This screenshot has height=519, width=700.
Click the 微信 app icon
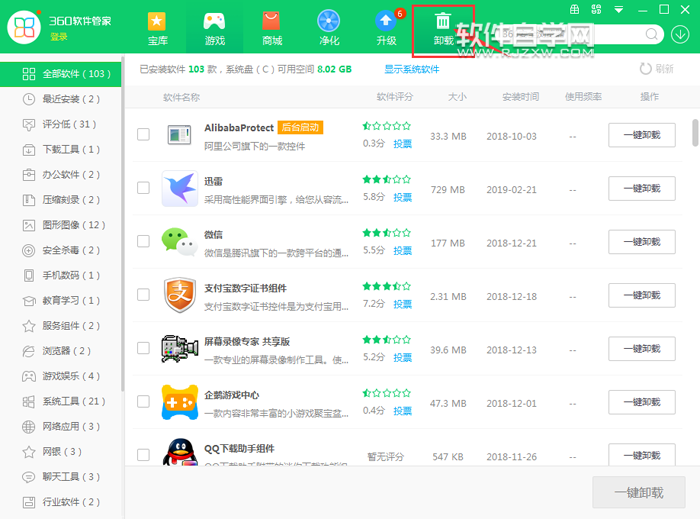[x=179, y=241]
